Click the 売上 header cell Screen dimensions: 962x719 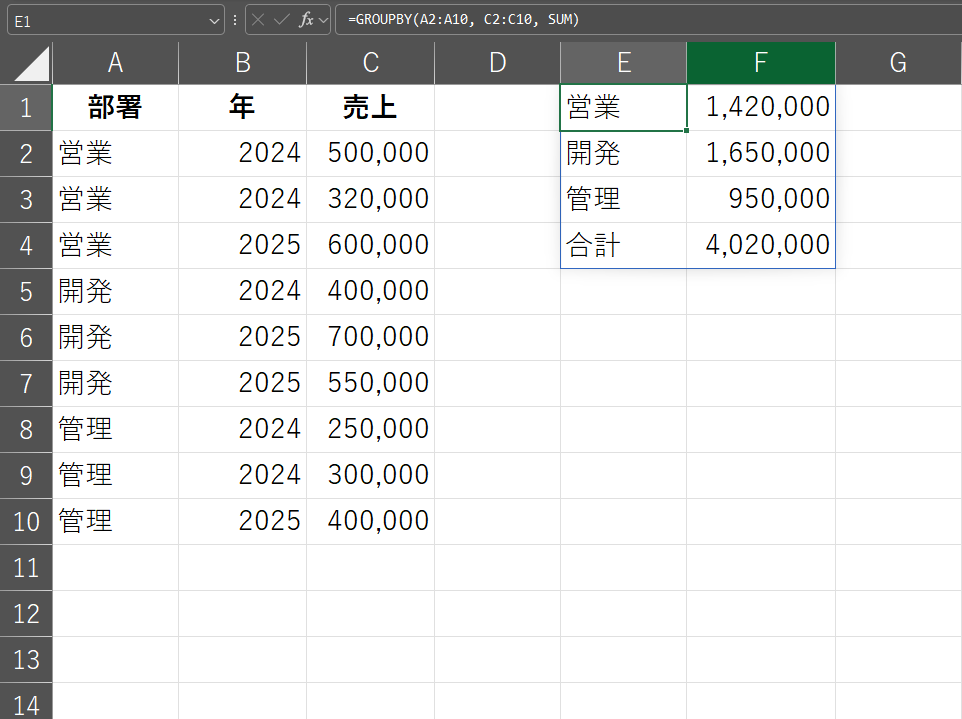[x=370, y=107]
